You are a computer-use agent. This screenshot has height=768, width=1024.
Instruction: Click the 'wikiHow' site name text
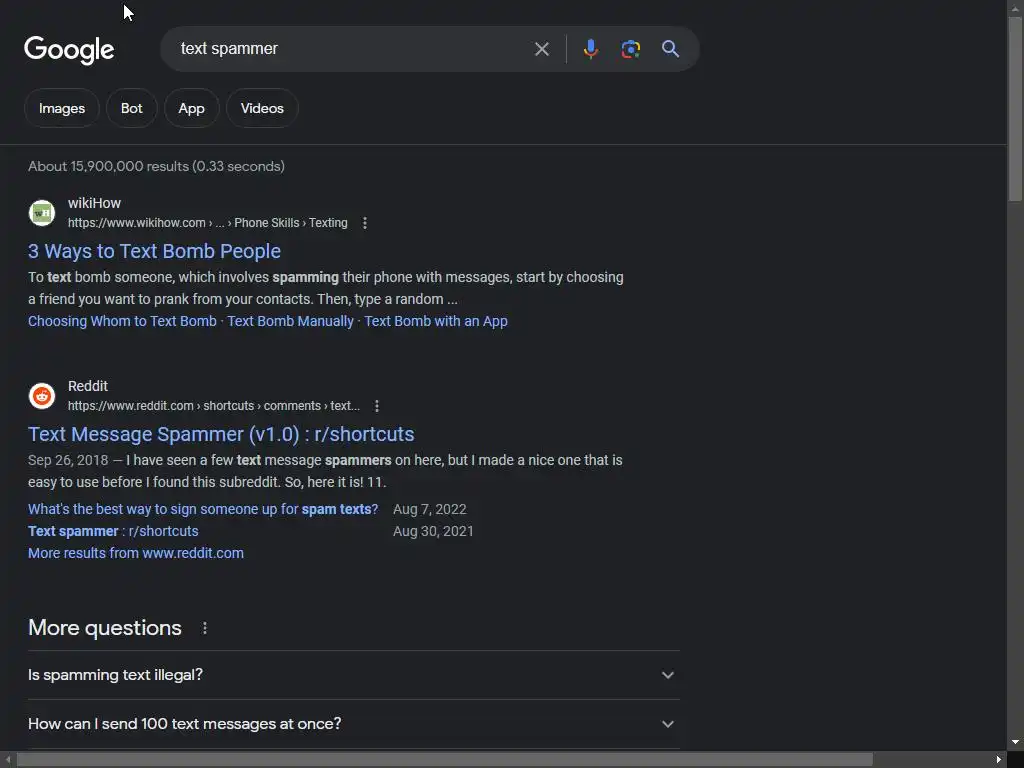(x=94, y=204)
